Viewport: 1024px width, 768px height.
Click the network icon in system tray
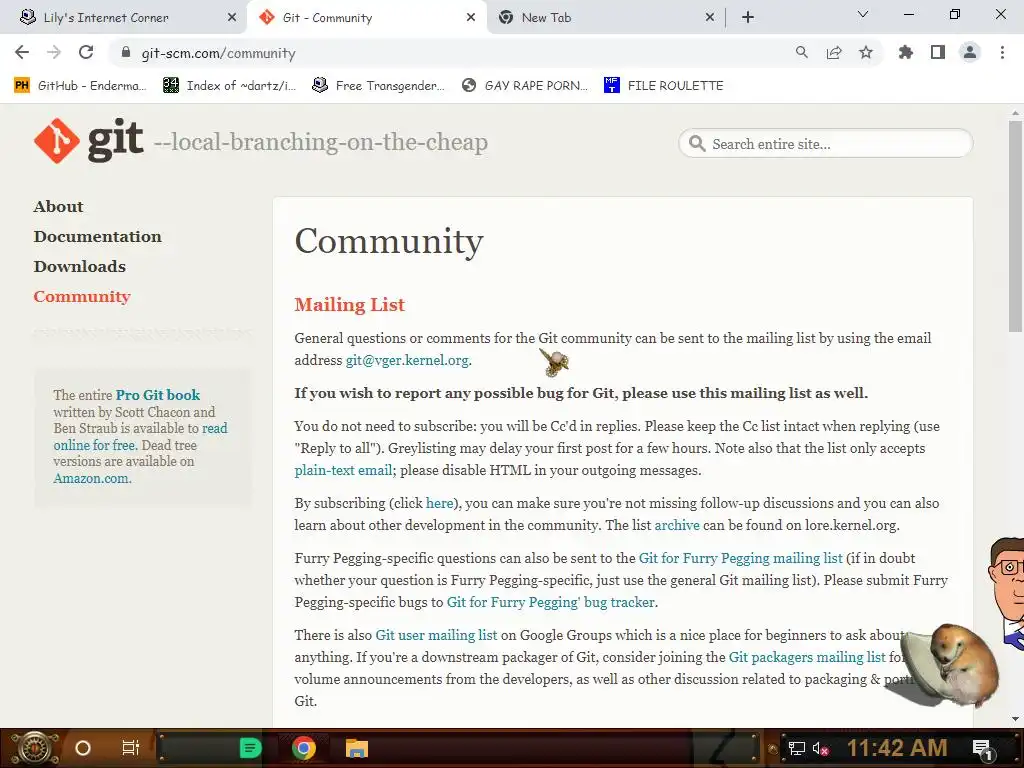(797, 748)
